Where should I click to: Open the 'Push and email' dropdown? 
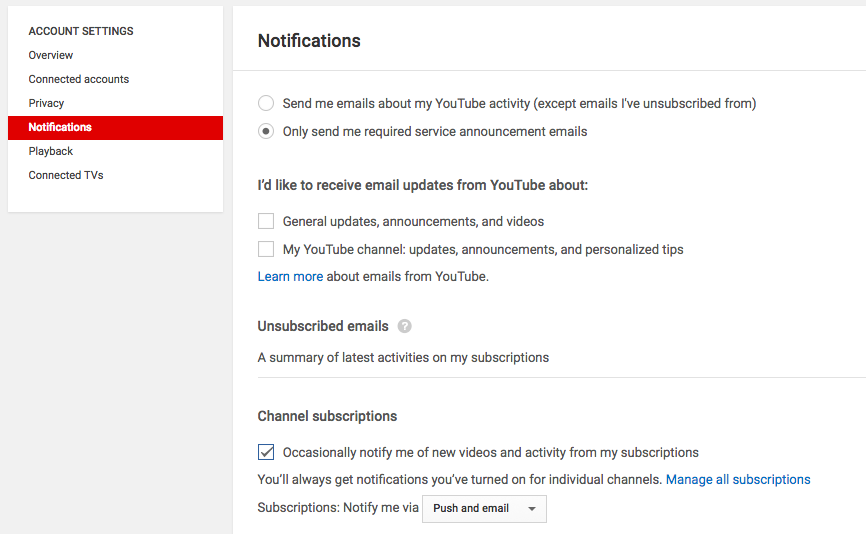[484, 508]
